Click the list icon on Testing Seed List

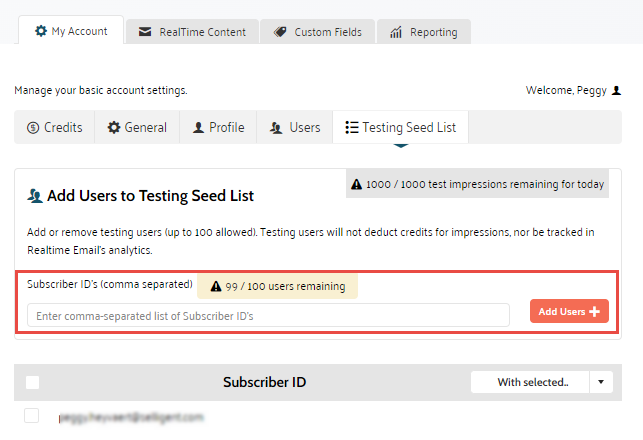351,128
